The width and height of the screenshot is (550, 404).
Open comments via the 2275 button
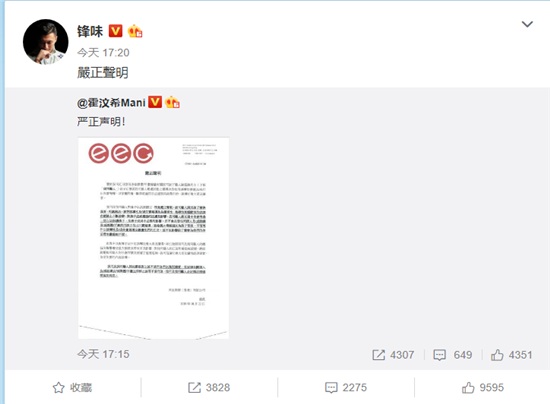click(x=346, y=388)
